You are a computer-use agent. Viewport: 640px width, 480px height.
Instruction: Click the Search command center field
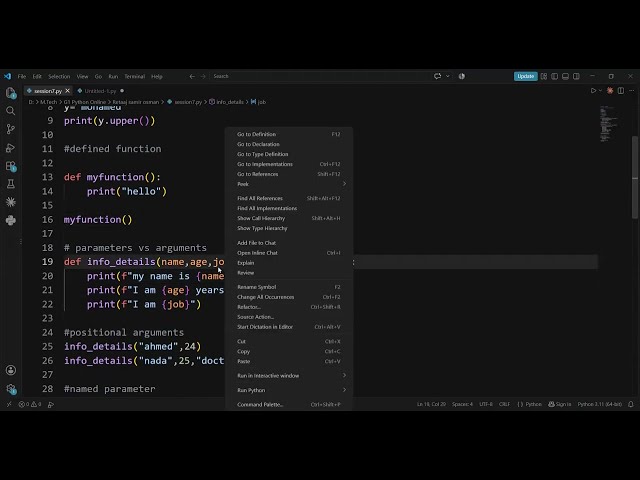point(320,76)
